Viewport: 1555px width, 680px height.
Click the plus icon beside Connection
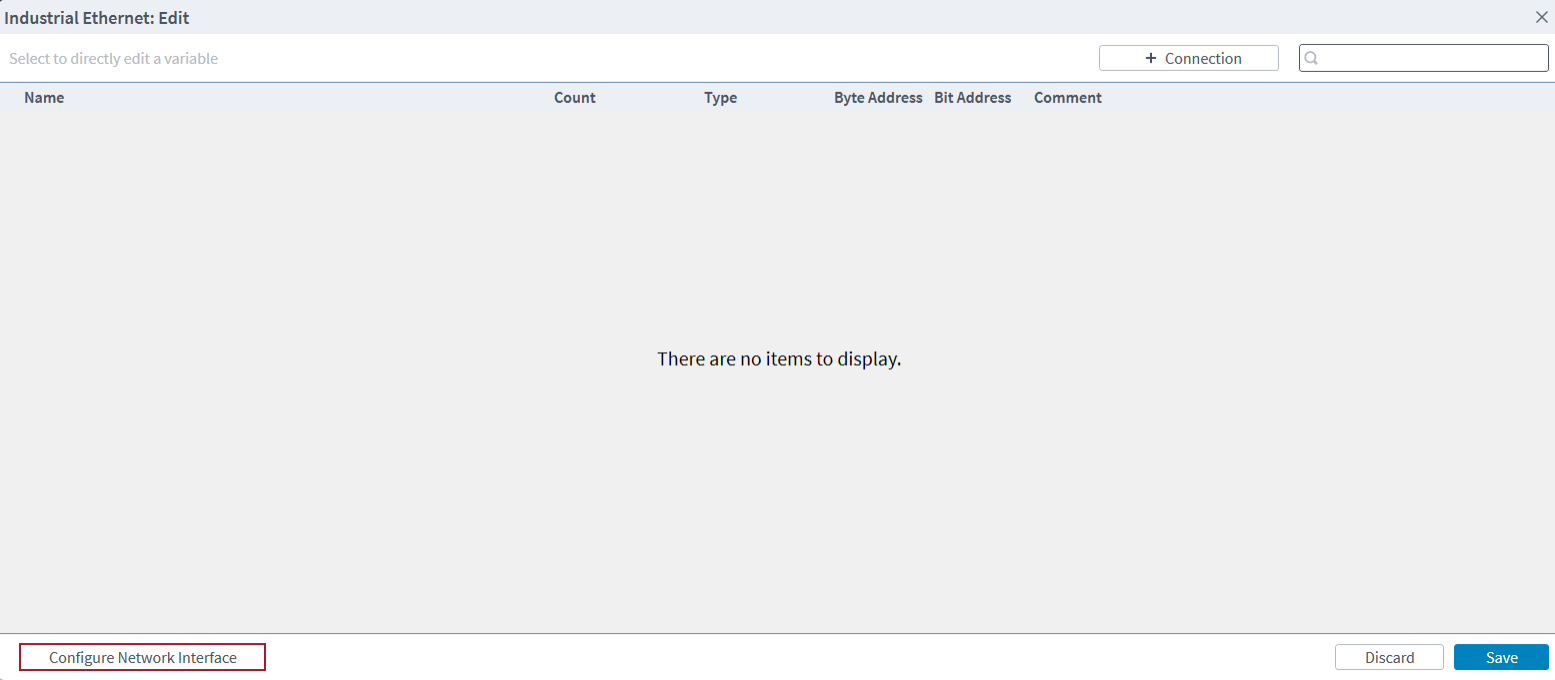click(1151, 58)
